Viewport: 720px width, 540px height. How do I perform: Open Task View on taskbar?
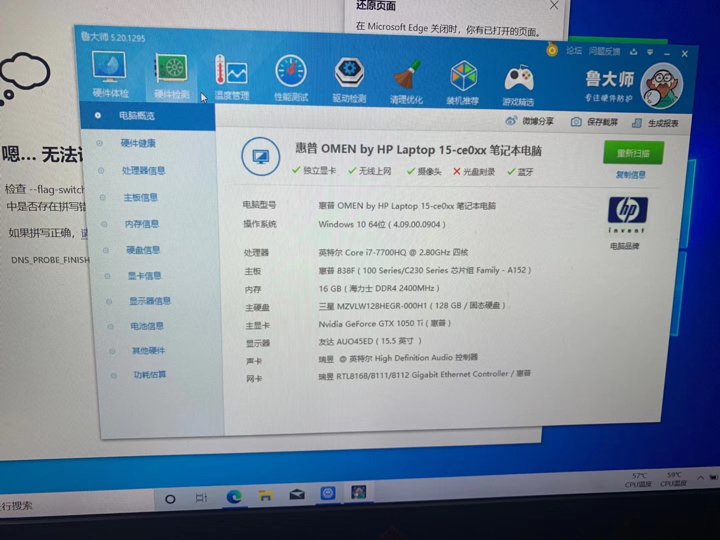[x=201, y=498]
